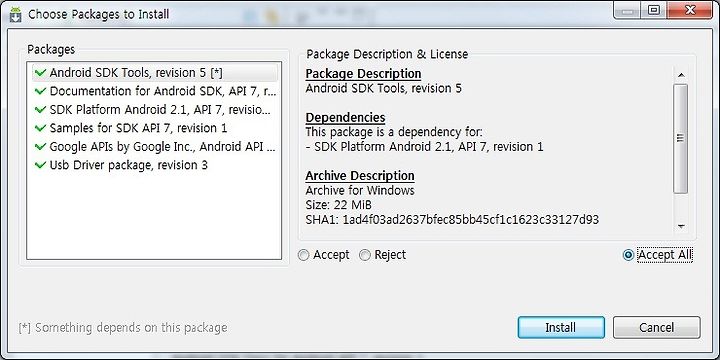Click green checkmark beside SDK Platform Android 2.1
This screenshot has height=360, width=720.
[x=40, y=110]
